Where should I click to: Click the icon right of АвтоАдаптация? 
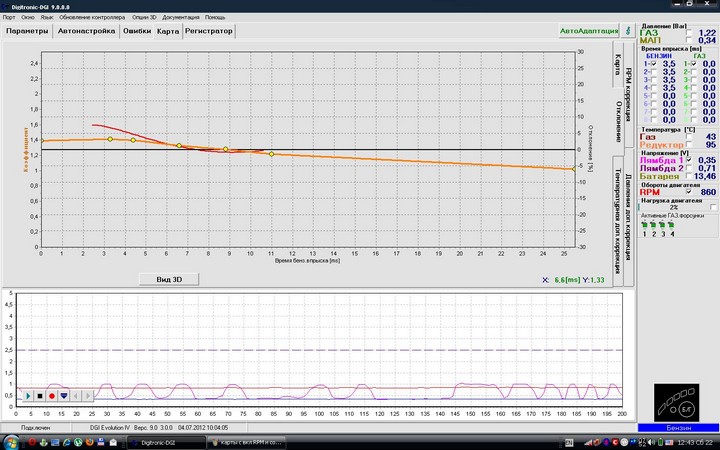tap(627, 30)
